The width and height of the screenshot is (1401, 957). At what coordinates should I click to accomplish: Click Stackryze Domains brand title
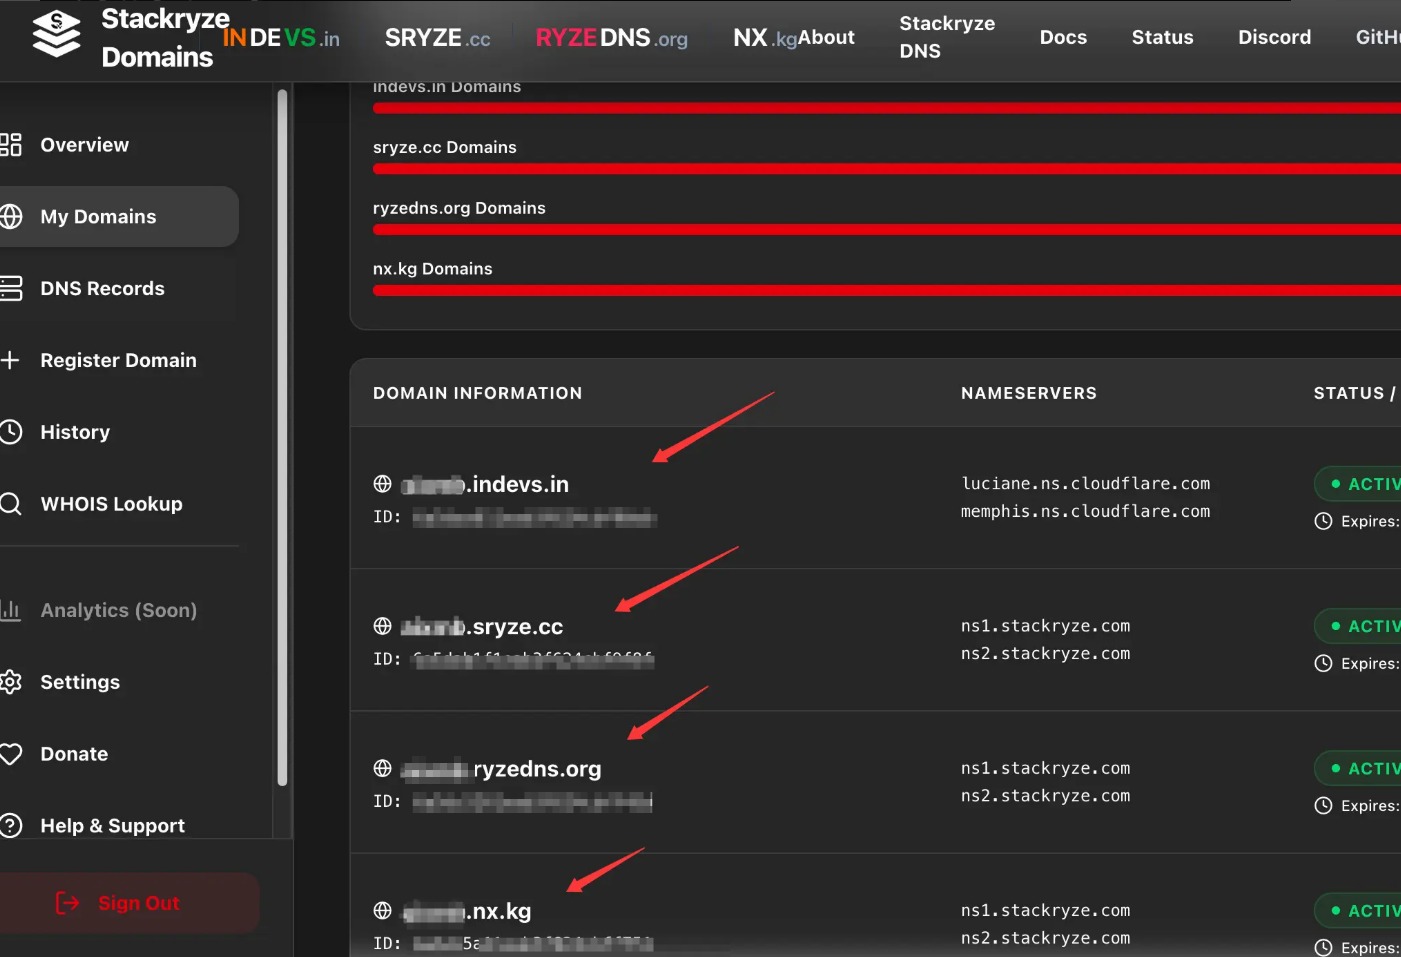click(x=165, y=38)
